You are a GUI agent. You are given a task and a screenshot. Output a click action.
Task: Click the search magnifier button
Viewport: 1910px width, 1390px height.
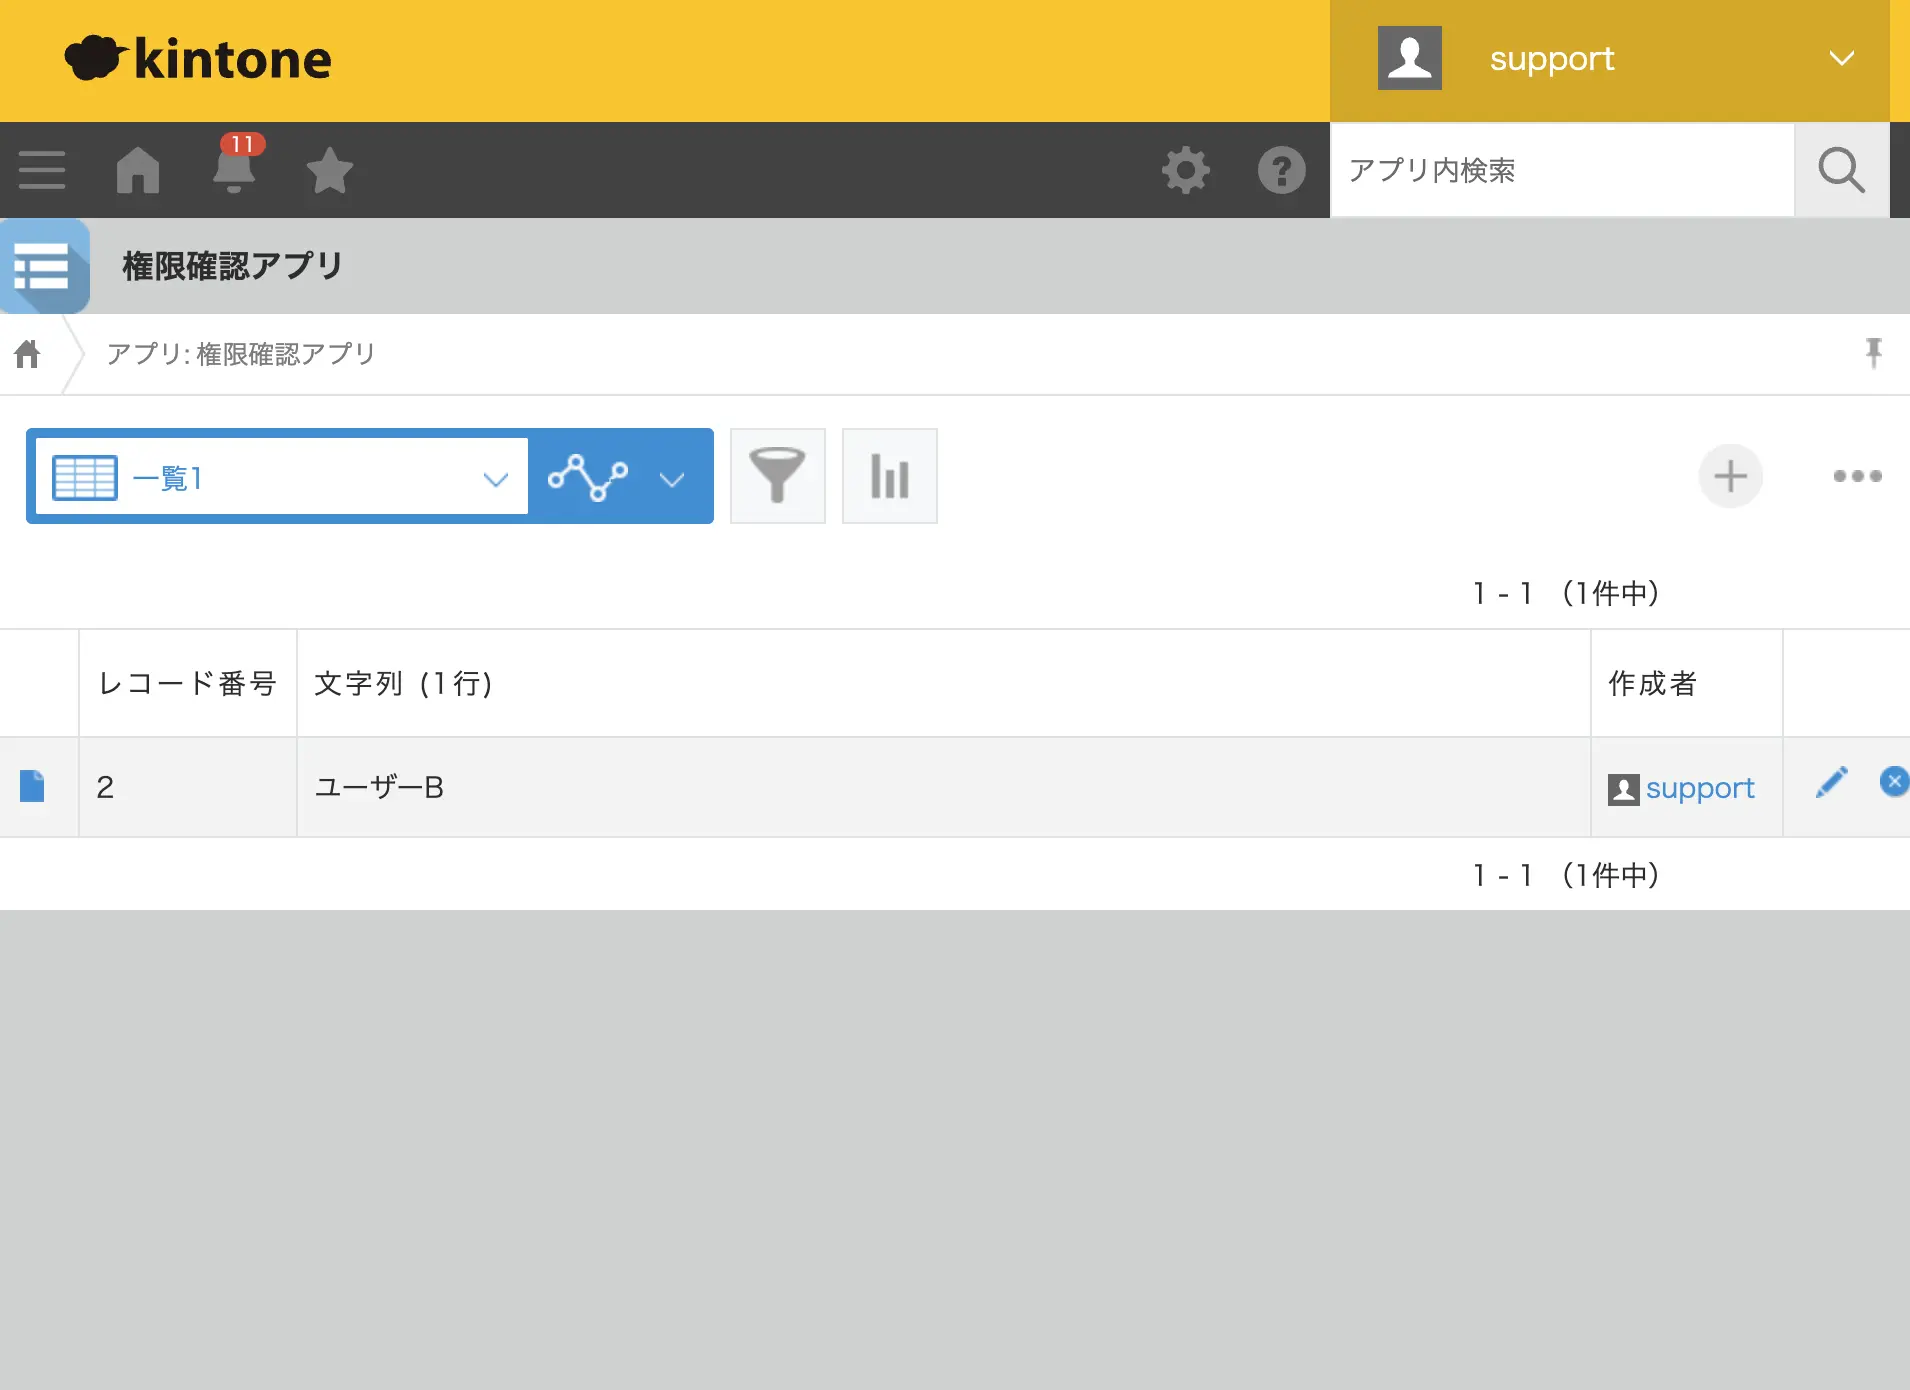pyautogui.click(x=1842, y=170)
